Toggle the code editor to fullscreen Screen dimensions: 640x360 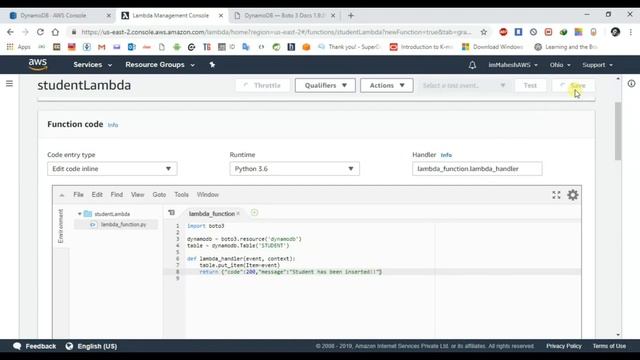(556, 195)
